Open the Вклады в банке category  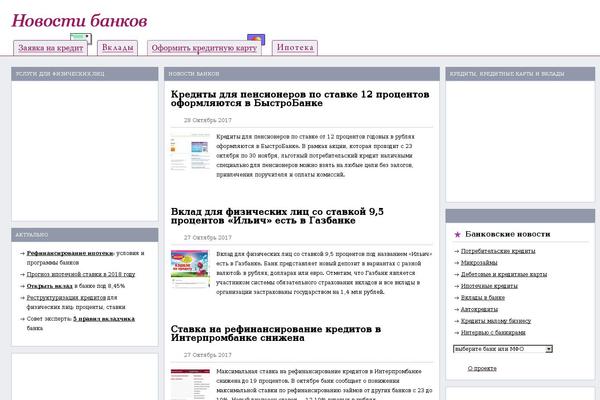[x=483, y=297]
